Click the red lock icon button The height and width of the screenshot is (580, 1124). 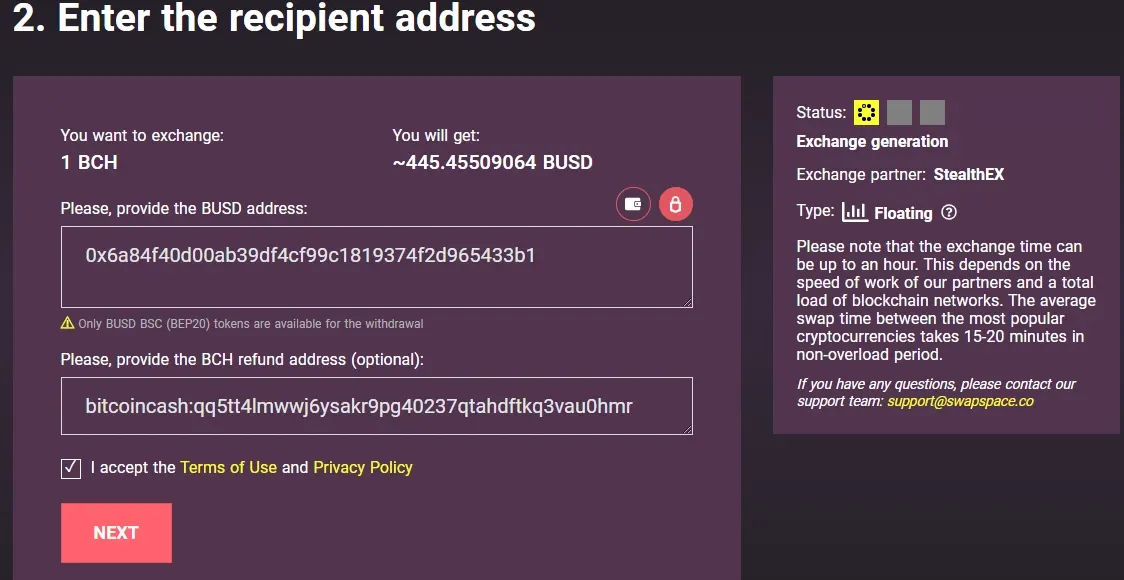coord(675,204)
